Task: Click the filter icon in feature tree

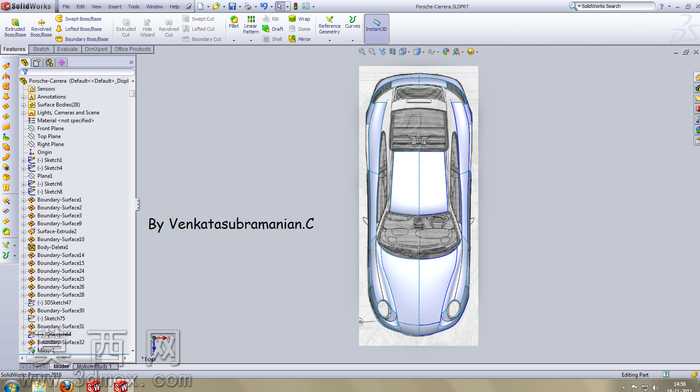Action: coord(25,72)
